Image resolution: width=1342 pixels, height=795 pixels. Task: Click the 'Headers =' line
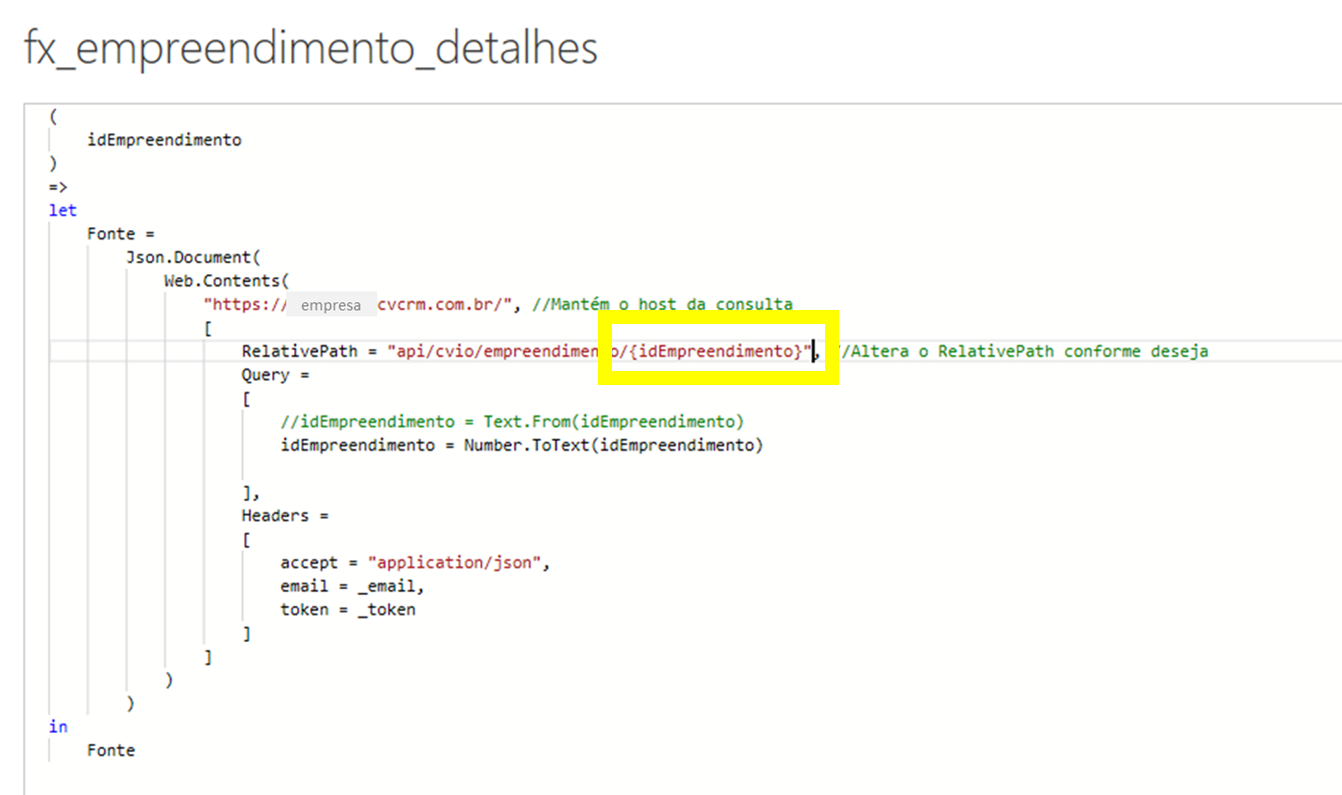285,516
